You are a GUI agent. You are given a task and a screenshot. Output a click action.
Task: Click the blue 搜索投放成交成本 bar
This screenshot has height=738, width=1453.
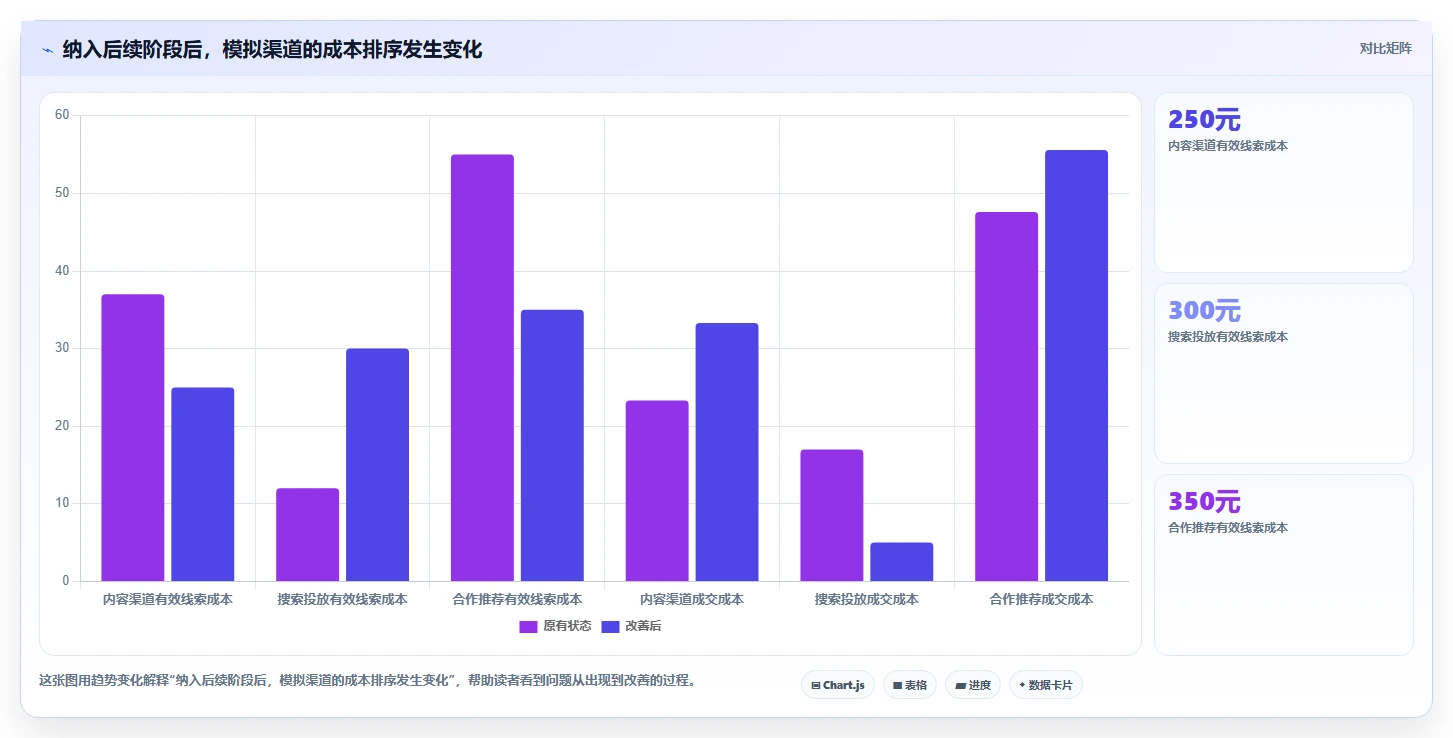tap(901, 562)
